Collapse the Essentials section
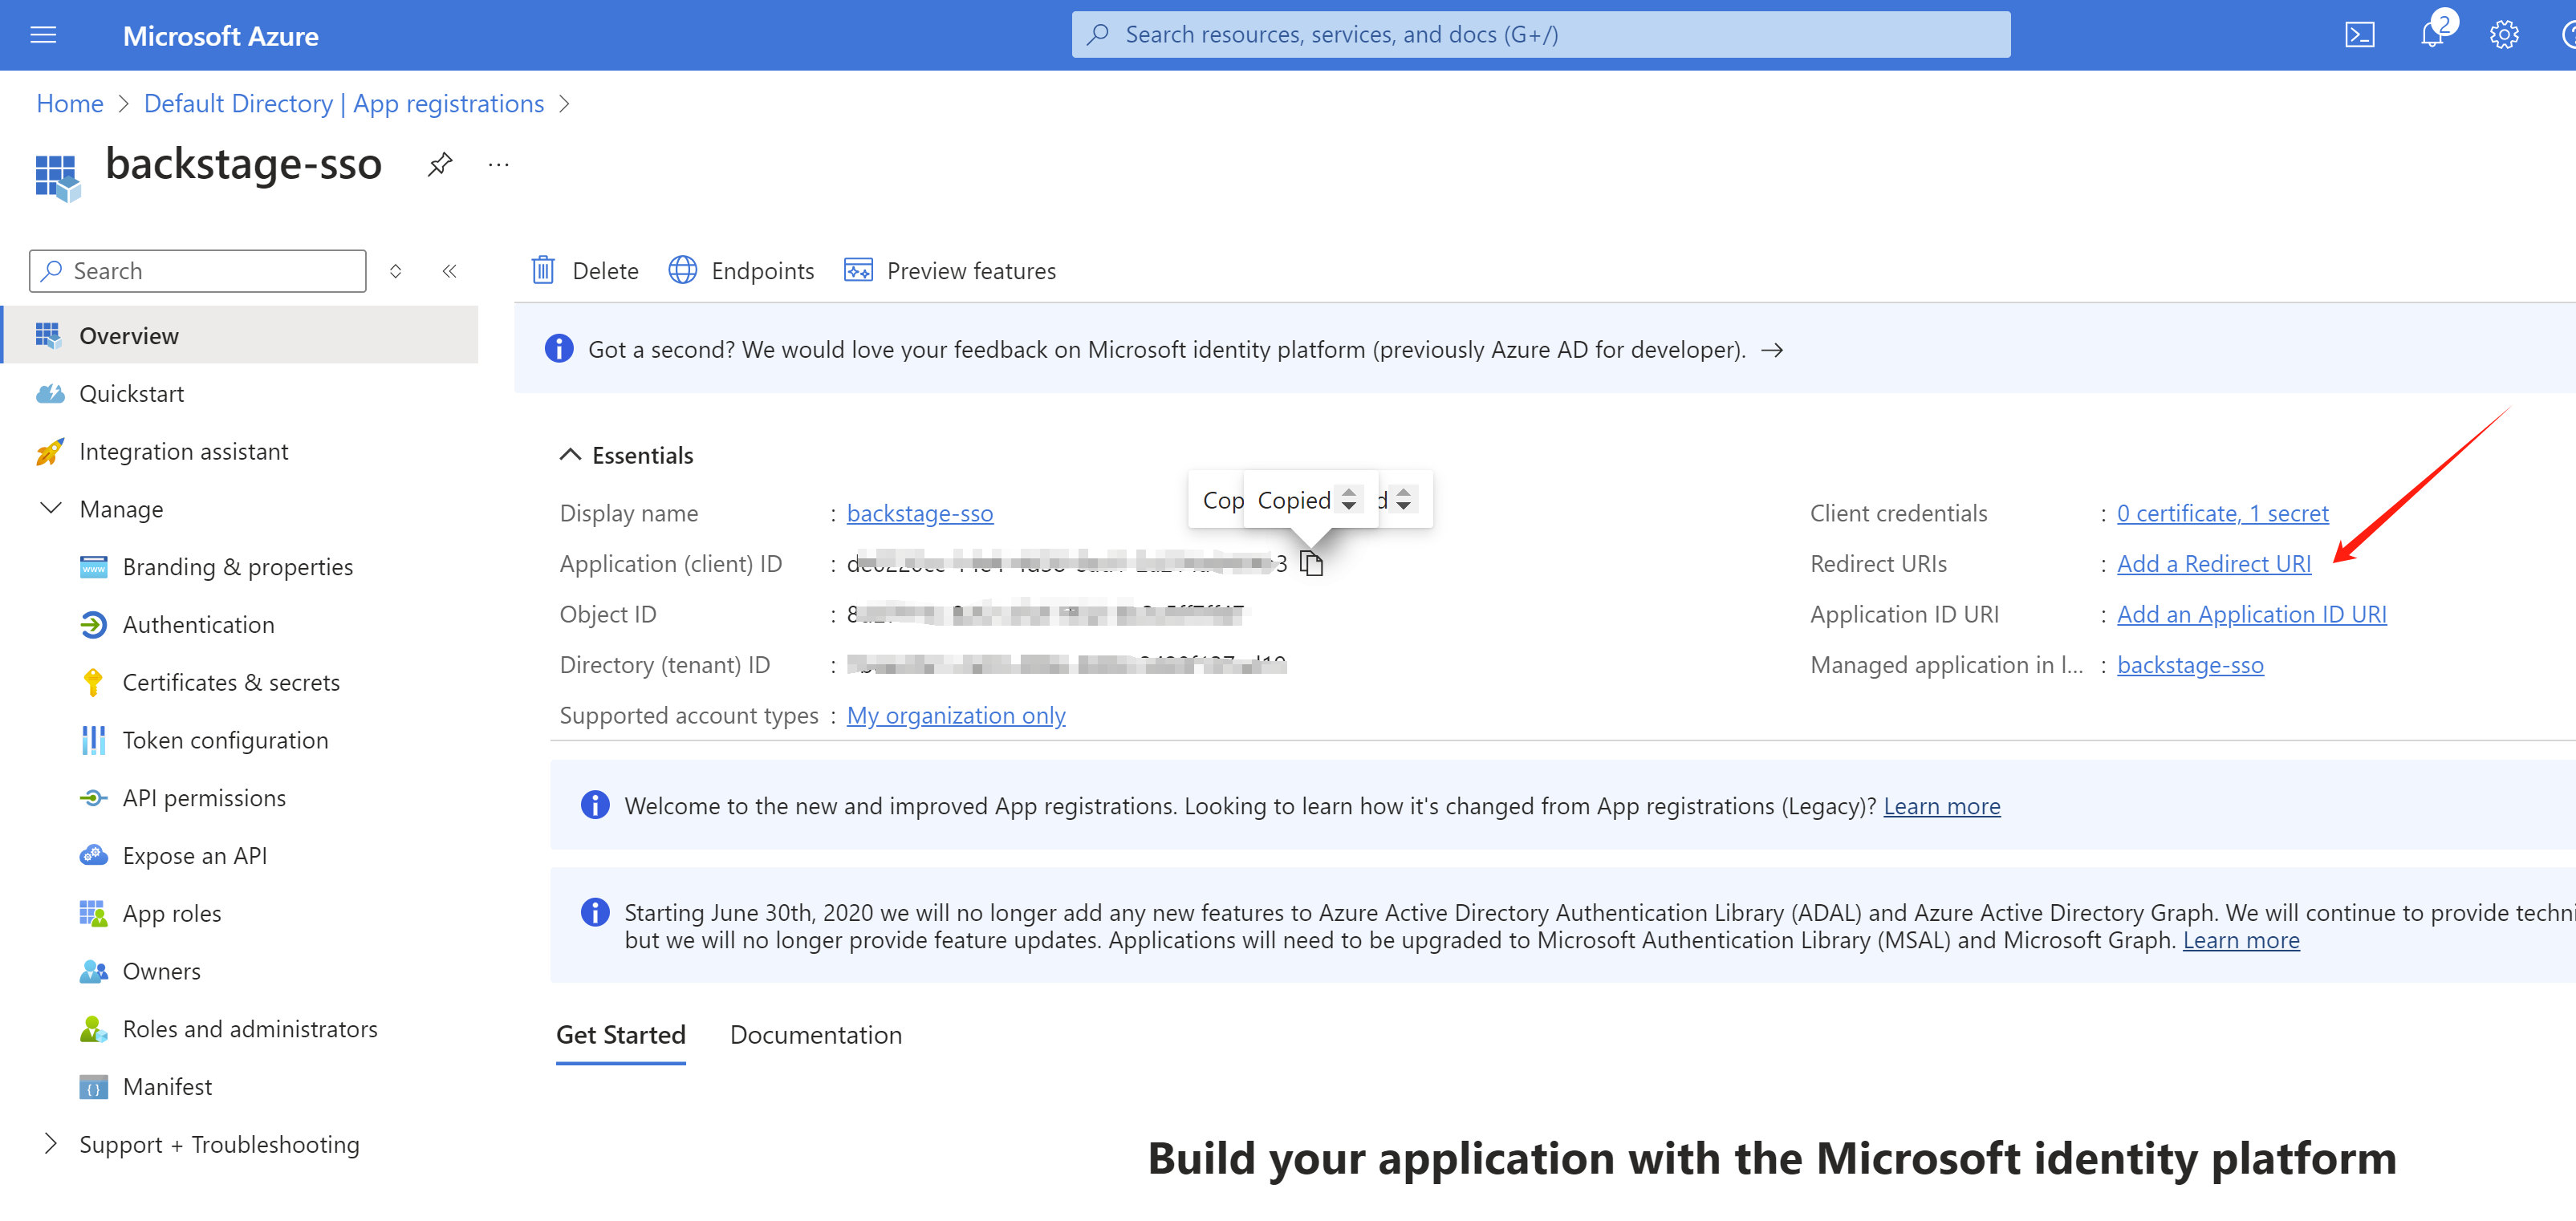This screenshot has height=1221, width=2576. click(570, 455)
